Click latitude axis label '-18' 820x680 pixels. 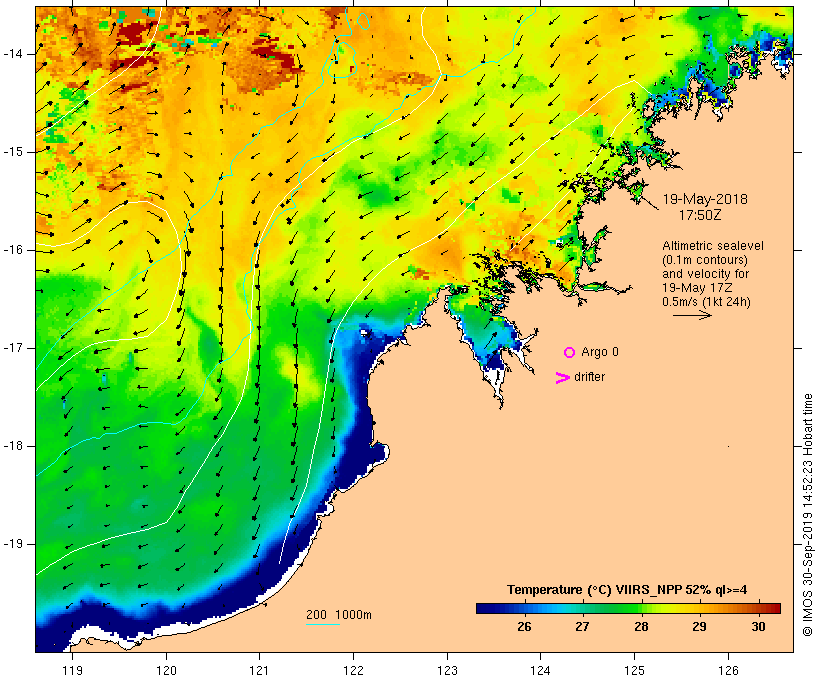coord(12,446)
